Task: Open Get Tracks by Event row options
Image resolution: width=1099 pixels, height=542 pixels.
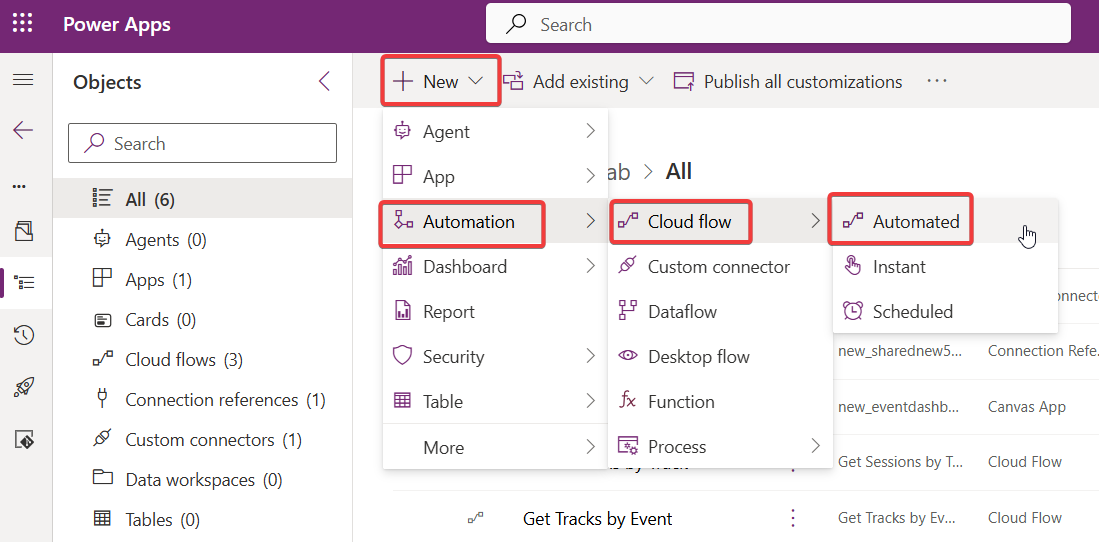Action: point(793,518)
